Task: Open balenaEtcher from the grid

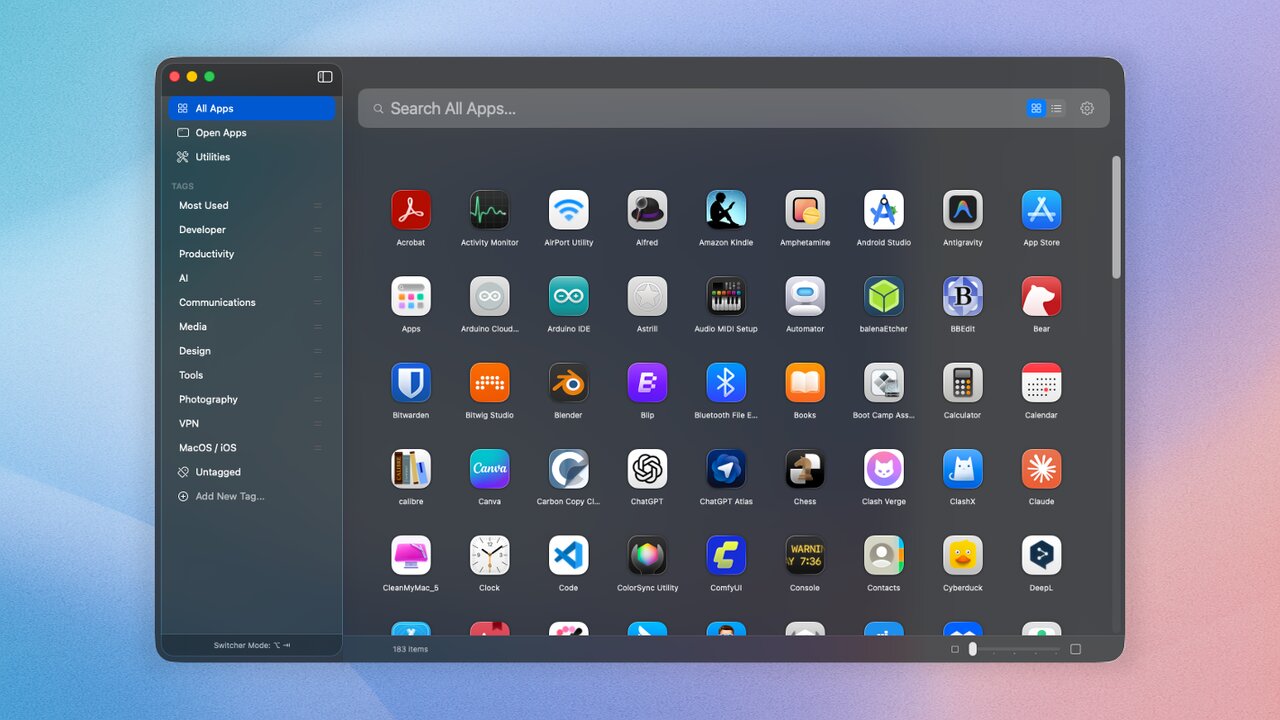Action: pos(884,296)
